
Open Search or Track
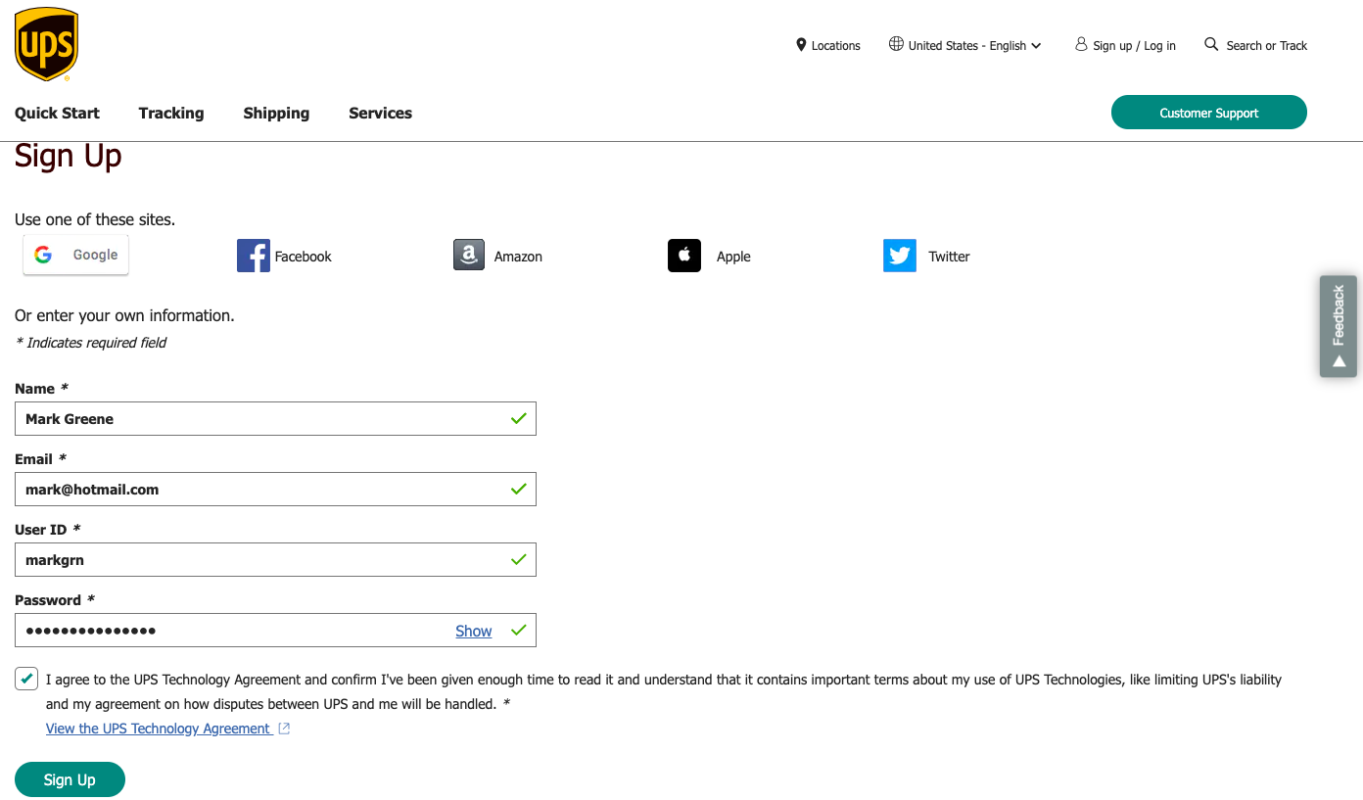pyautogui.click(x=1266, y=46)
